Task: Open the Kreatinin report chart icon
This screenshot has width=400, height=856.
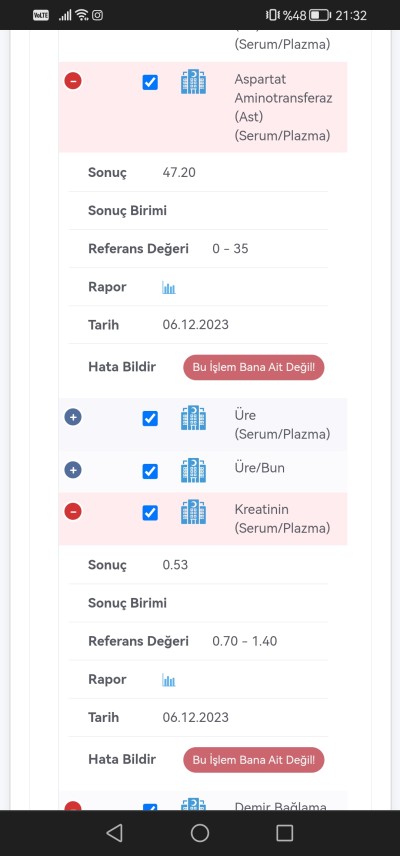Action: tap(169, 680)
